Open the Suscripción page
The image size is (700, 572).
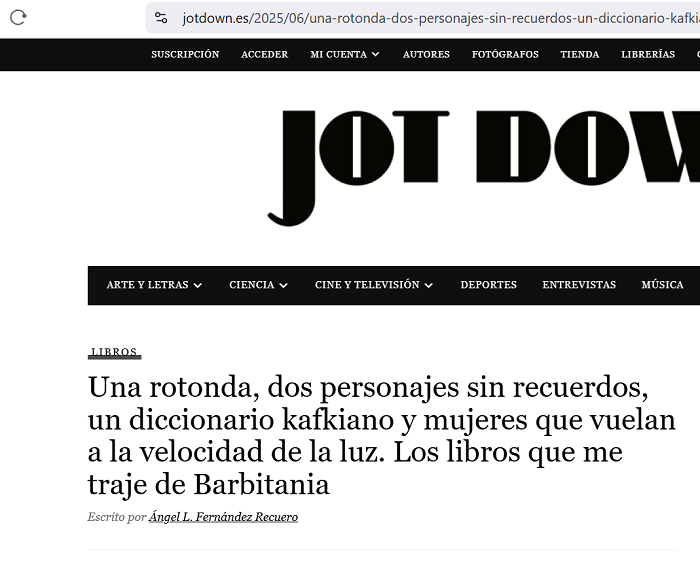(x=185, y=55)
